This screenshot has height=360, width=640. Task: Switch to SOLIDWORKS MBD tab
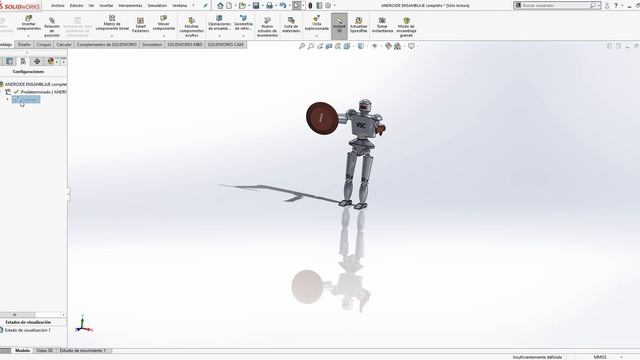tap(185, 44)
